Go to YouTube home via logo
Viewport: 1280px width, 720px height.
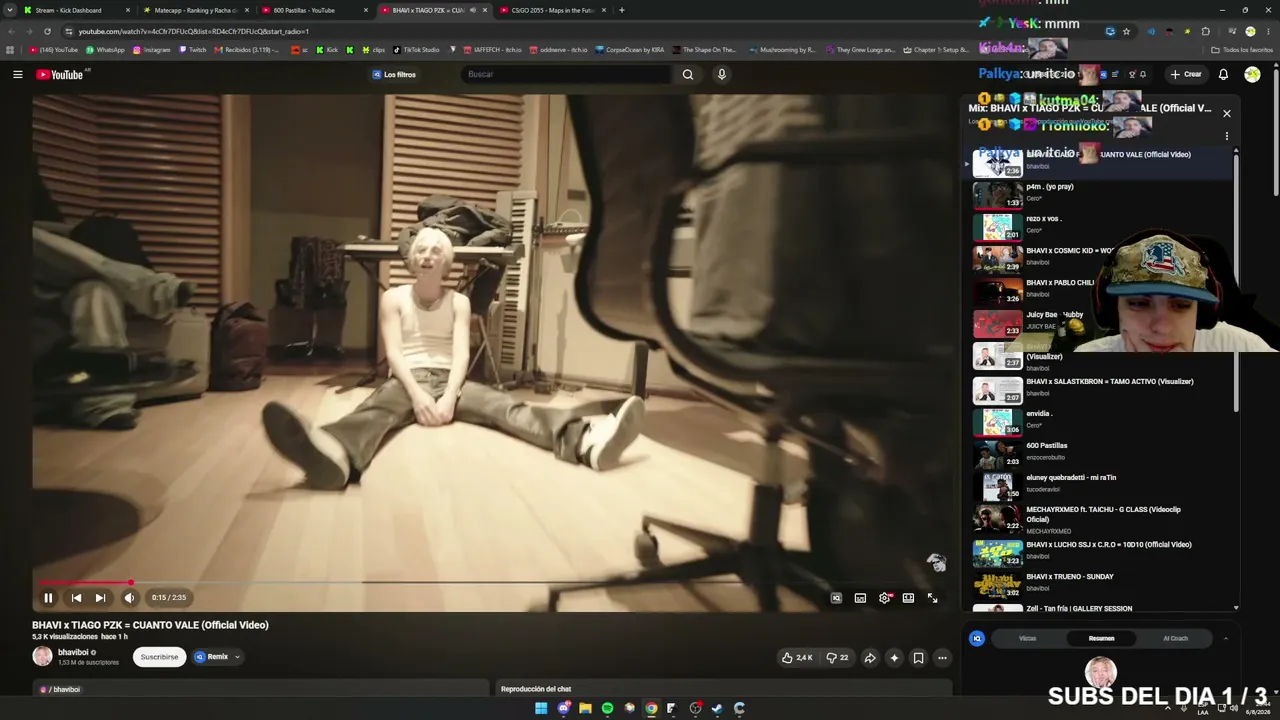tap(60, 74)
